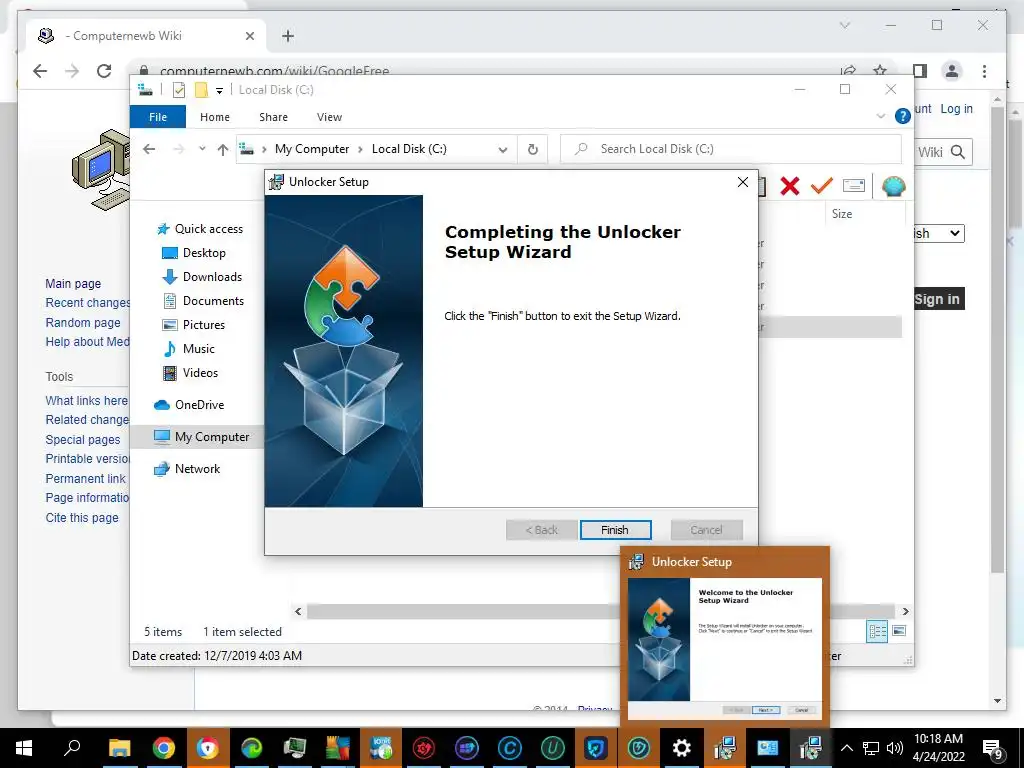Open the notification center with 9 alerts
Image resolution: width=1024 pixels, height=768 pixels.
(x=993, y=749)
